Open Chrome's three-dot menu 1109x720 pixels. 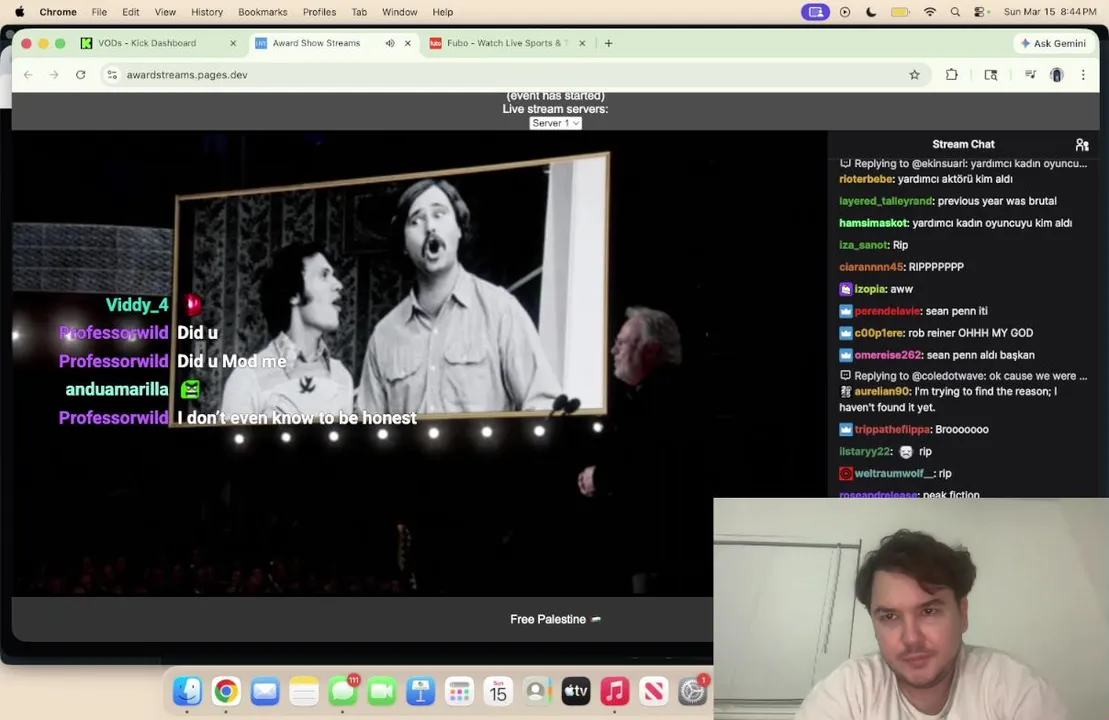[1083, 74]
